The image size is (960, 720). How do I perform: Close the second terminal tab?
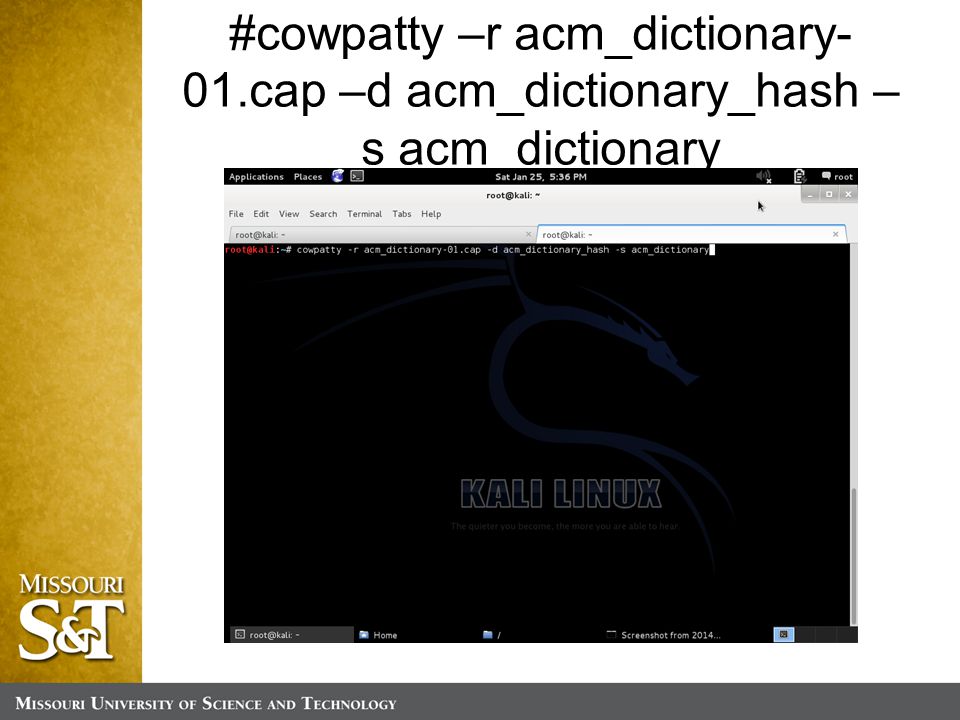point(835,234)
